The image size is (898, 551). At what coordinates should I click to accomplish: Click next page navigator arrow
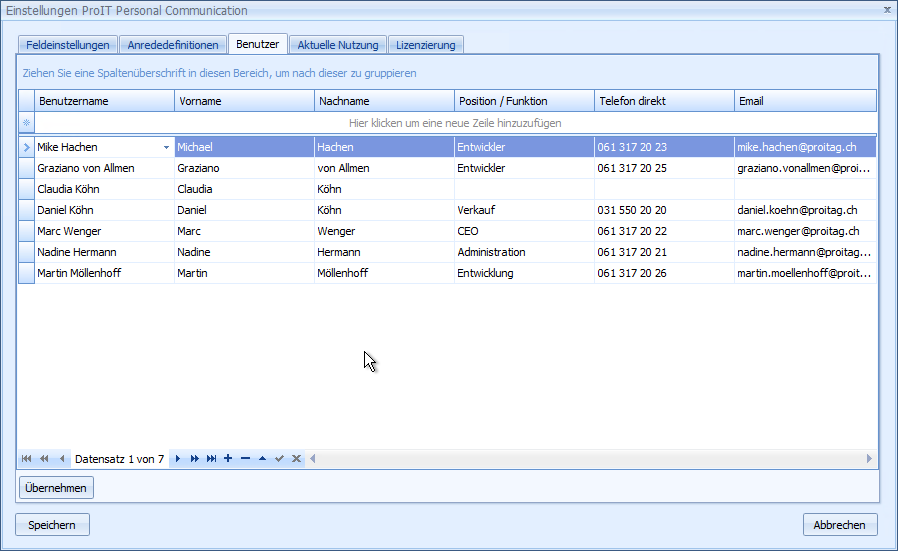click(194, 459)
